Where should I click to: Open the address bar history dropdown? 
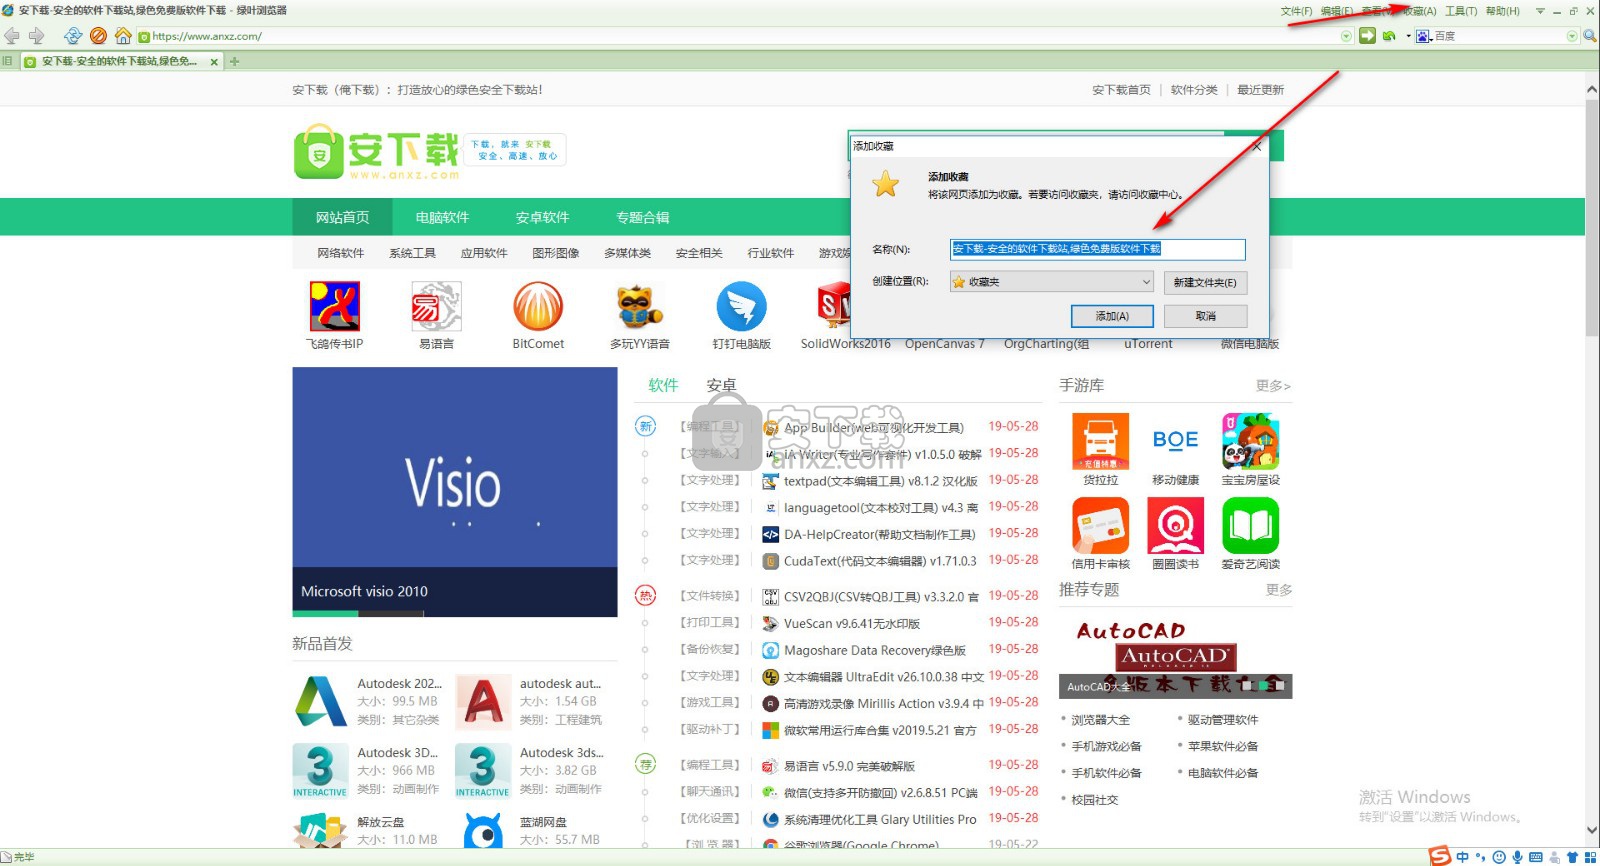point(1346,36)
